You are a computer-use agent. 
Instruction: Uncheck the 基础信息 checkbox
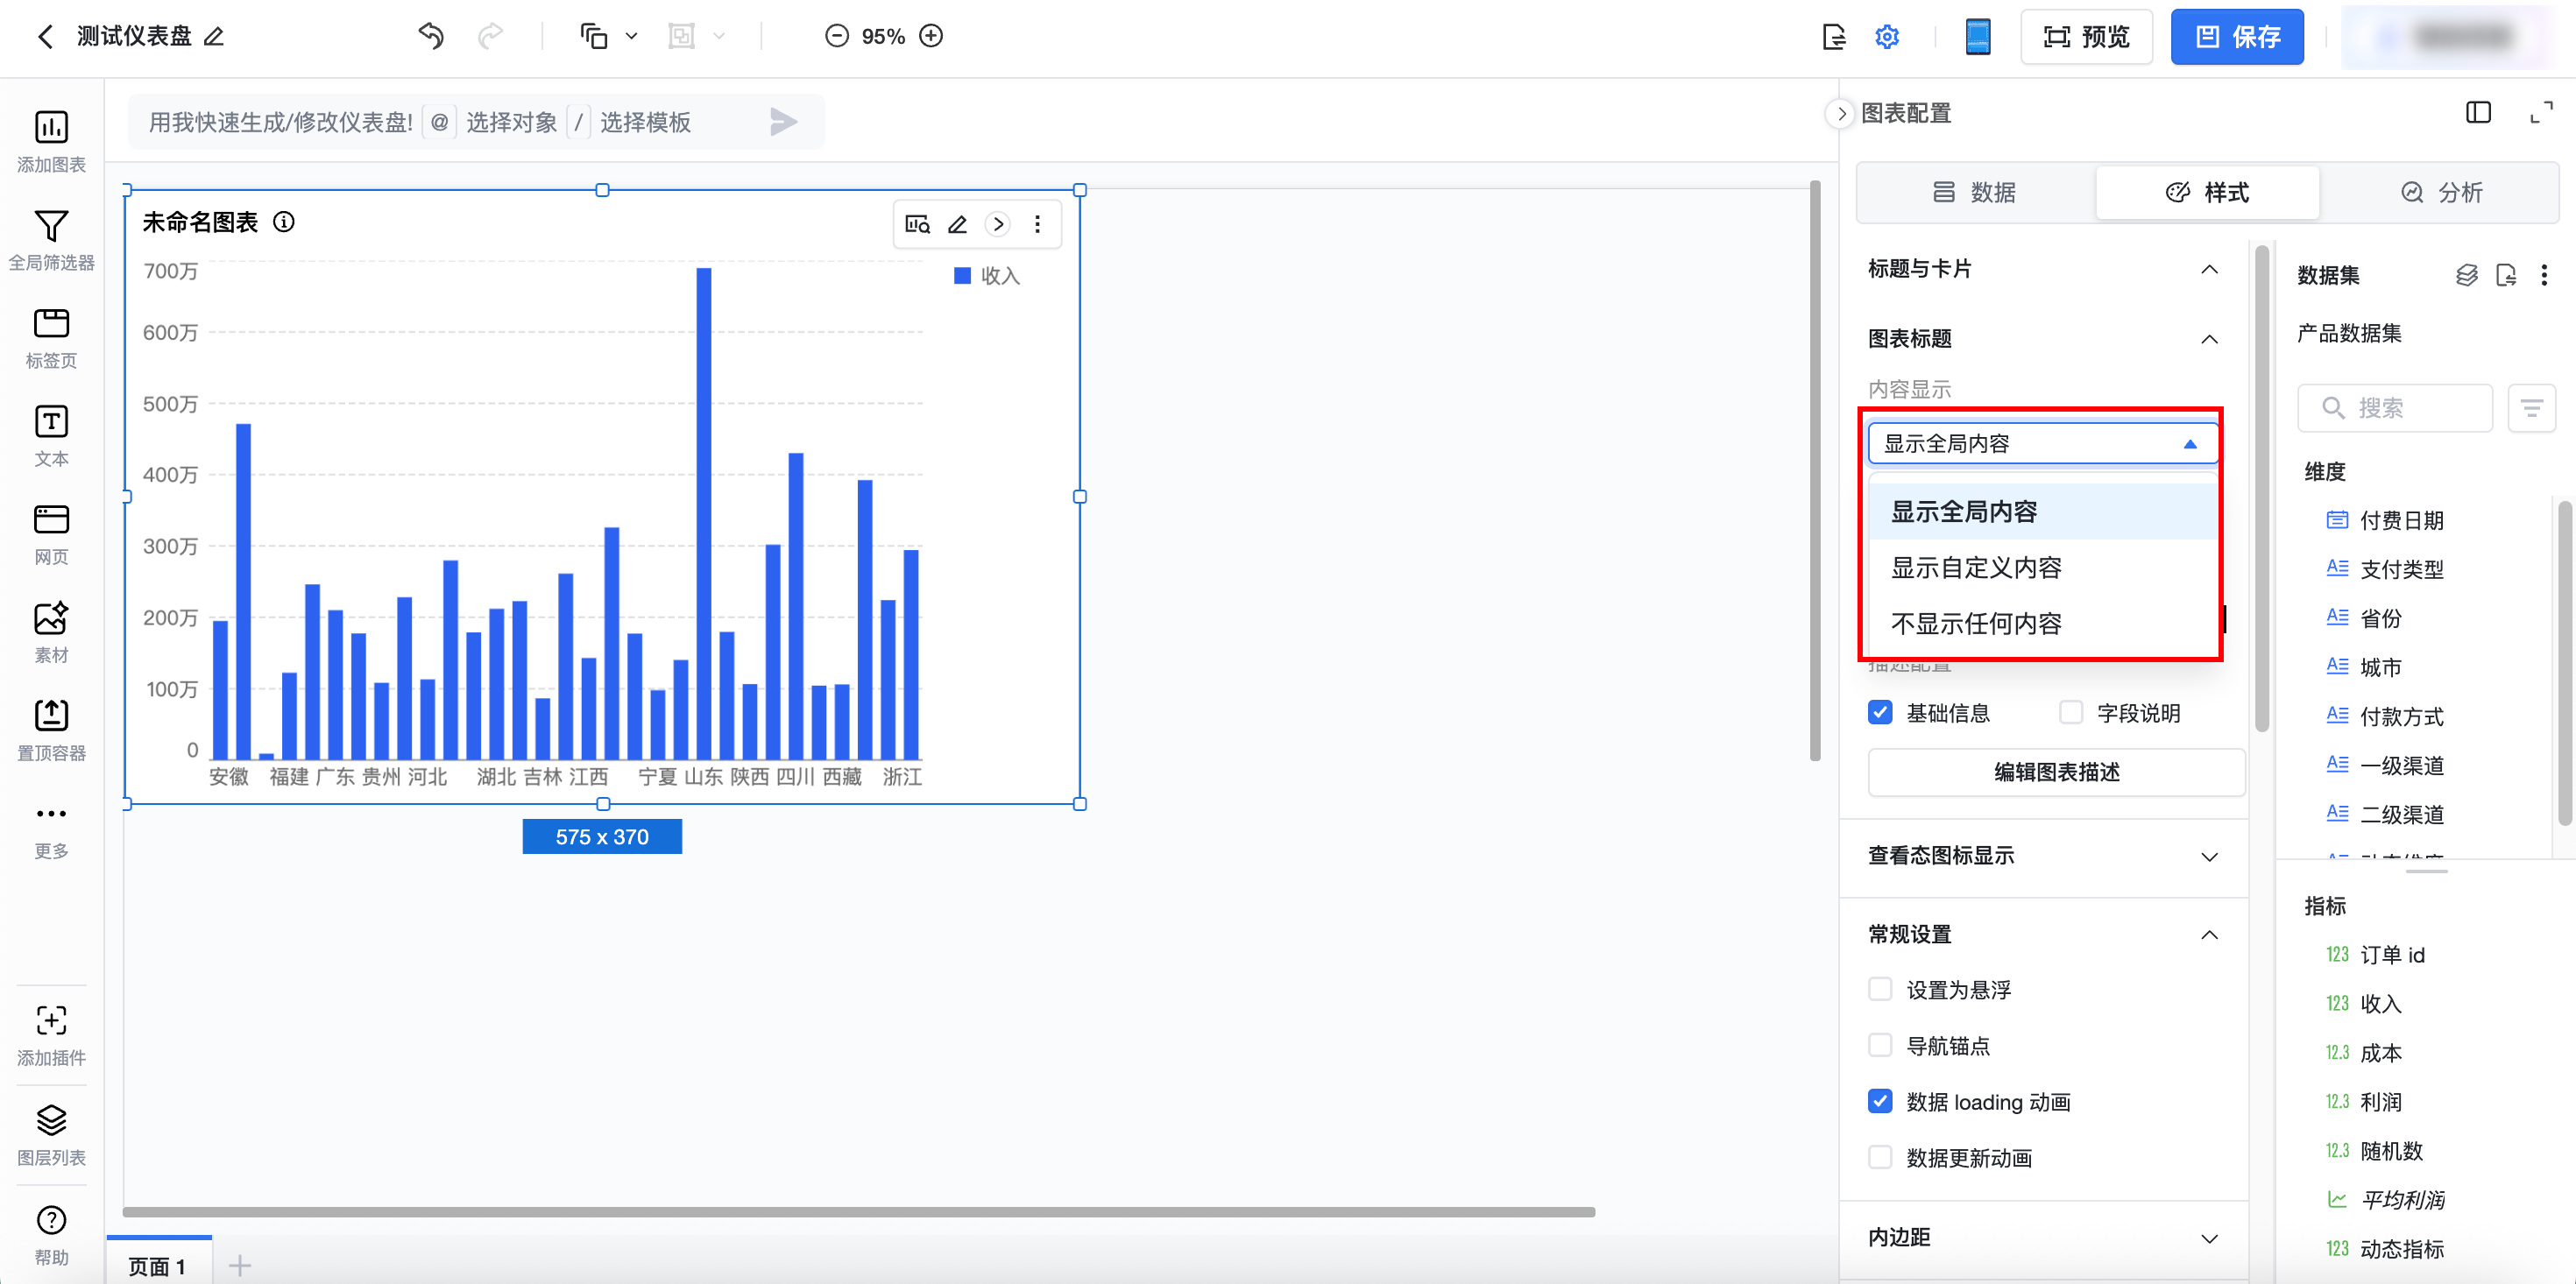[1880, 712]
